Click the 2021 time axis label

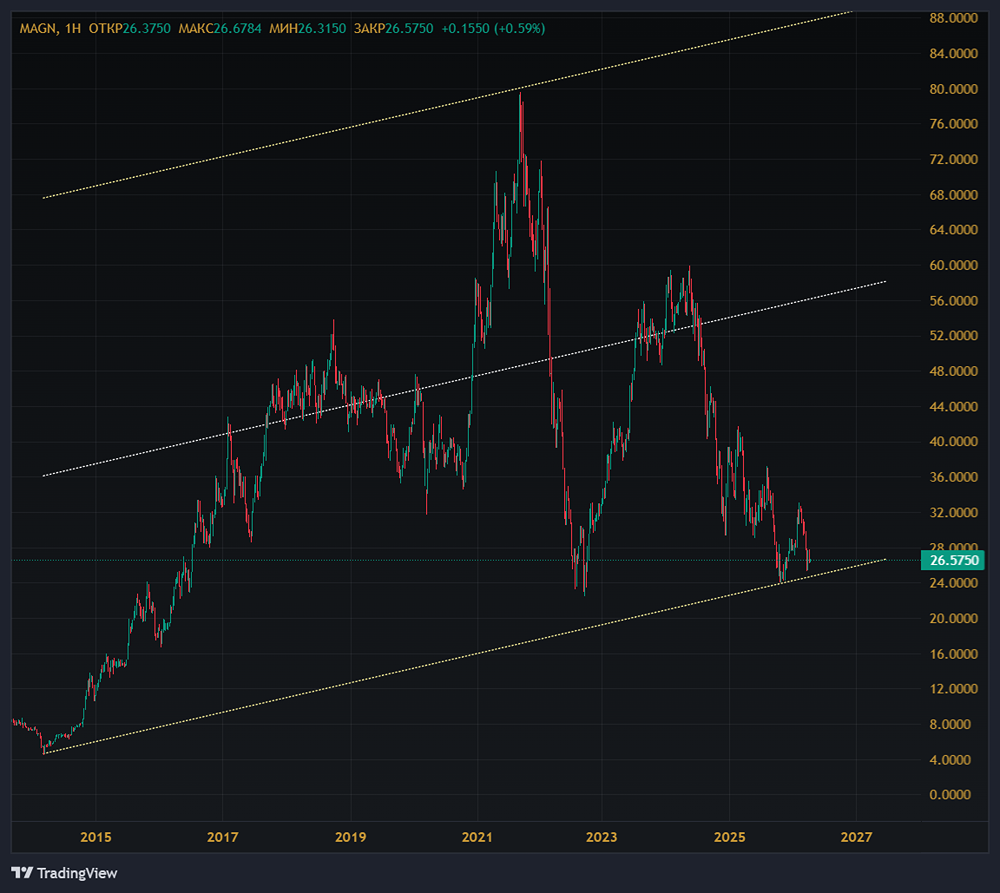(477, 837)
